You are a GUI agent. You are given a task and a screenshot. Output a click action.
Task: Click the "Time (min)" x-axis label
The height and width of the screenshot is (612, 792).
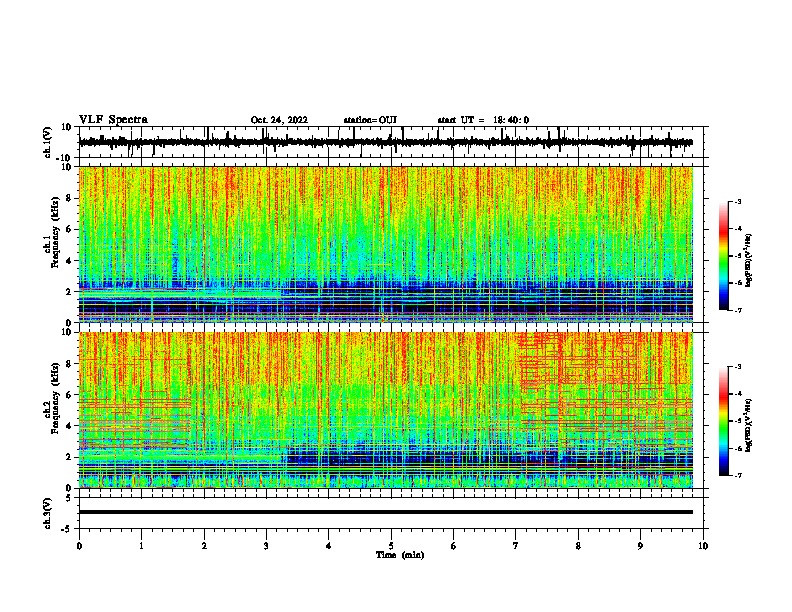tap(400, 555)
